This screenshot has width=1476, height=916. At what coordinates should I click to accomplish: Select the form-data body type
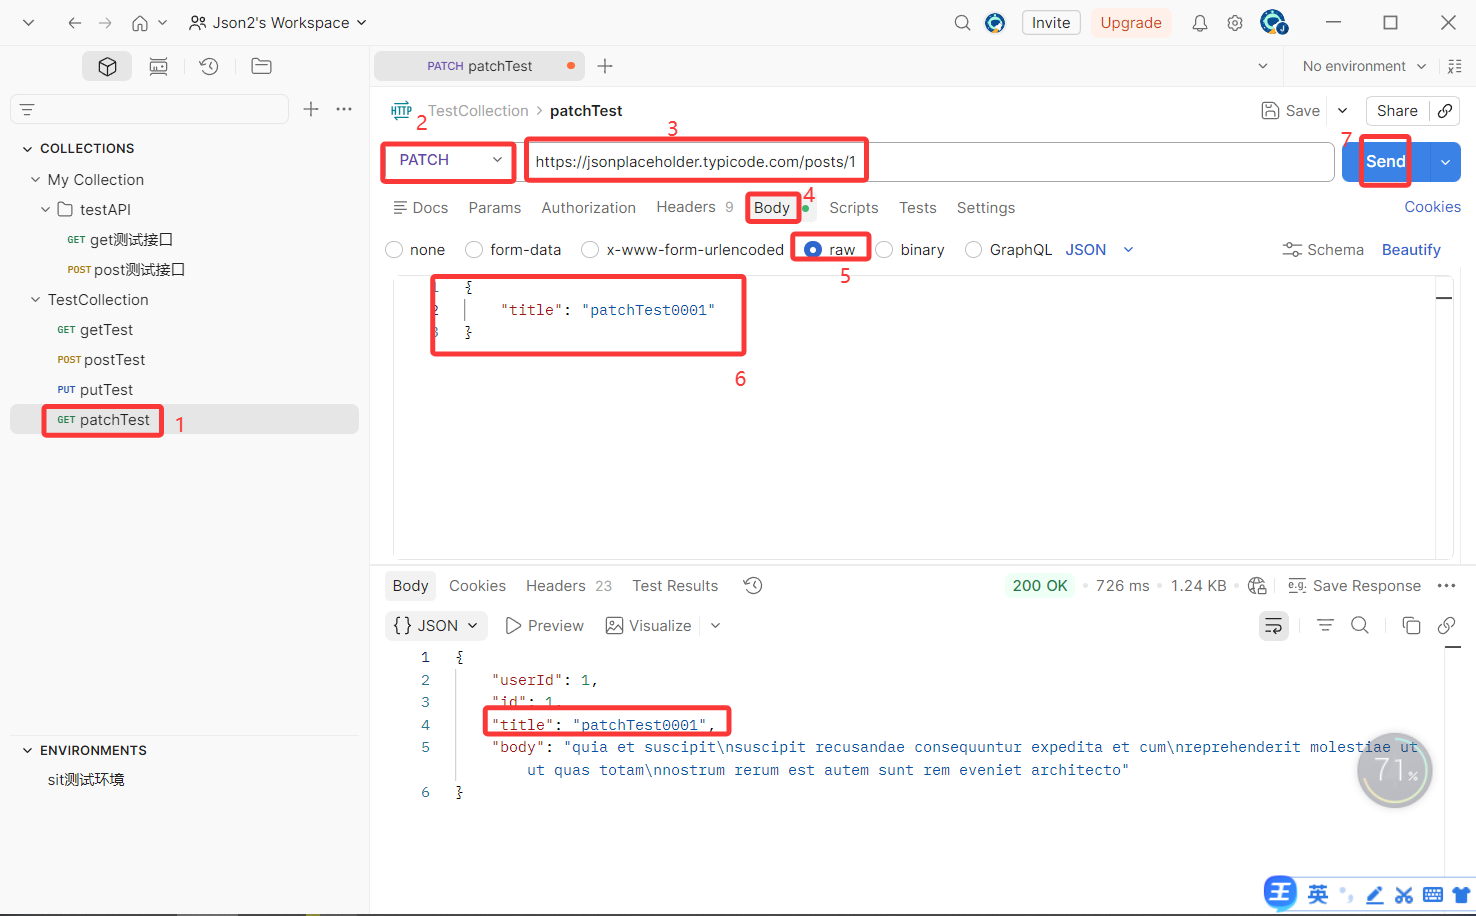[x=474, y=250]
